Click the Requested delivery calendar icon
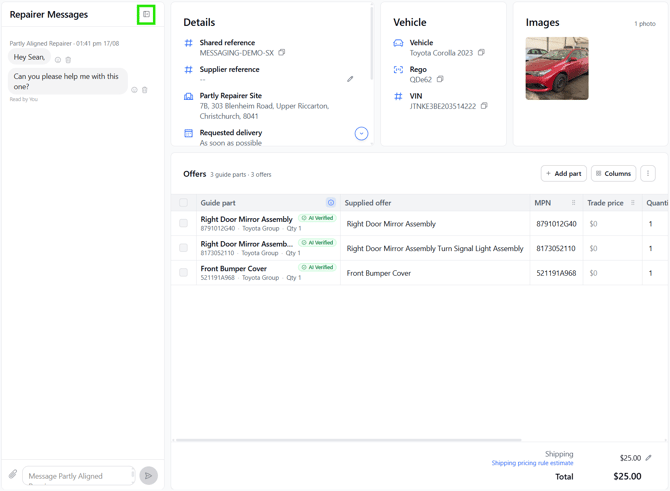670x491 pixels. pos(188,133)
